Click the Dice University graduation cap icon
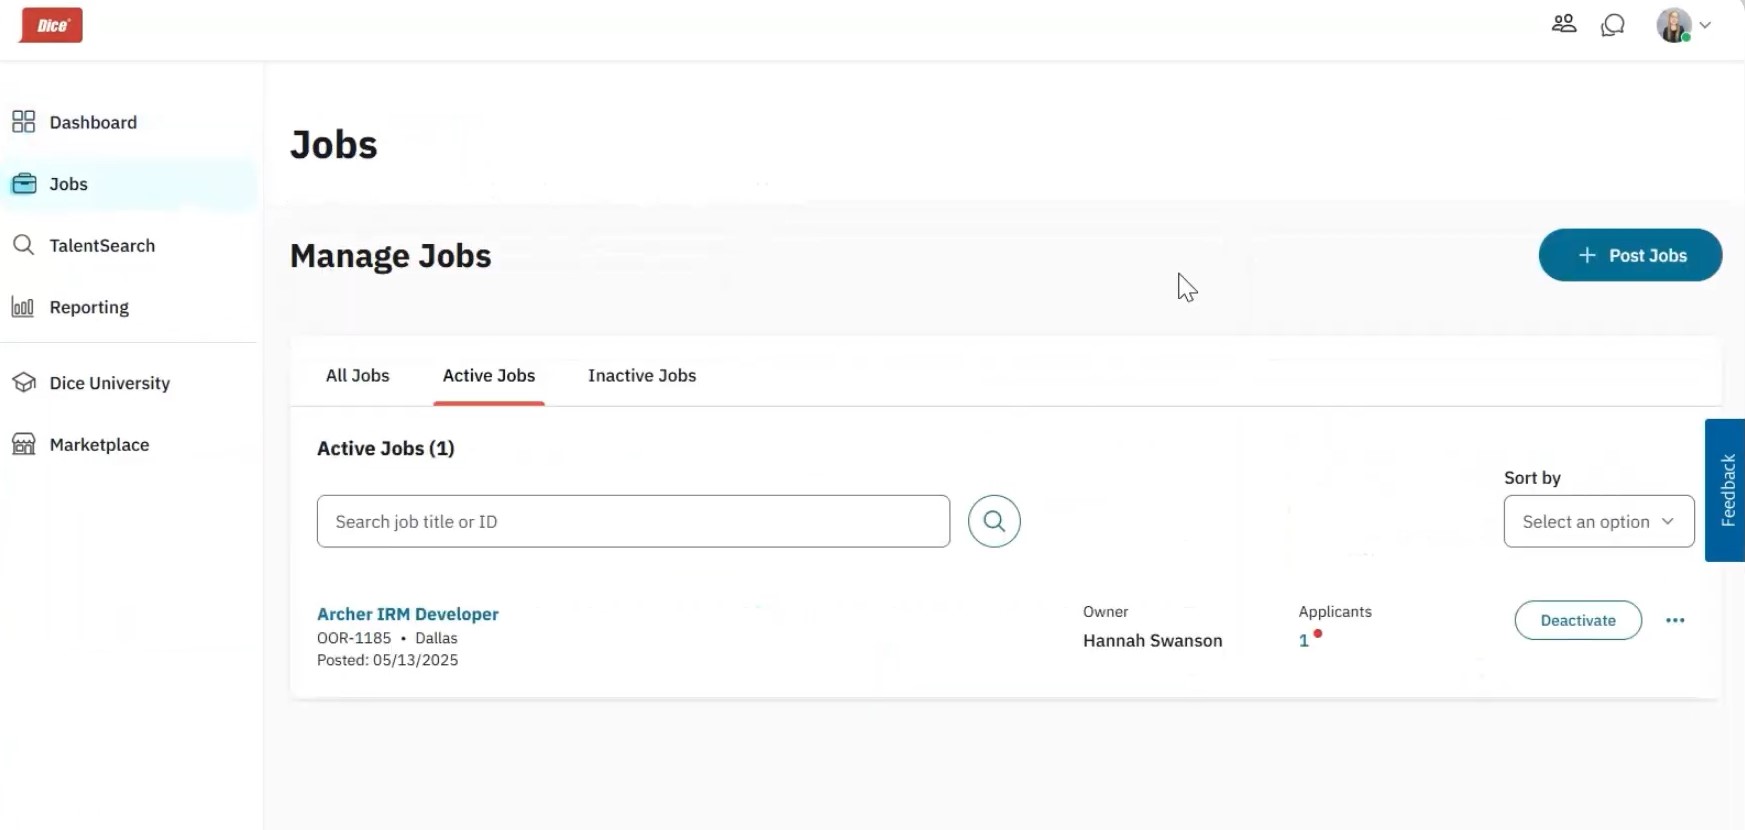 [23, 383]
